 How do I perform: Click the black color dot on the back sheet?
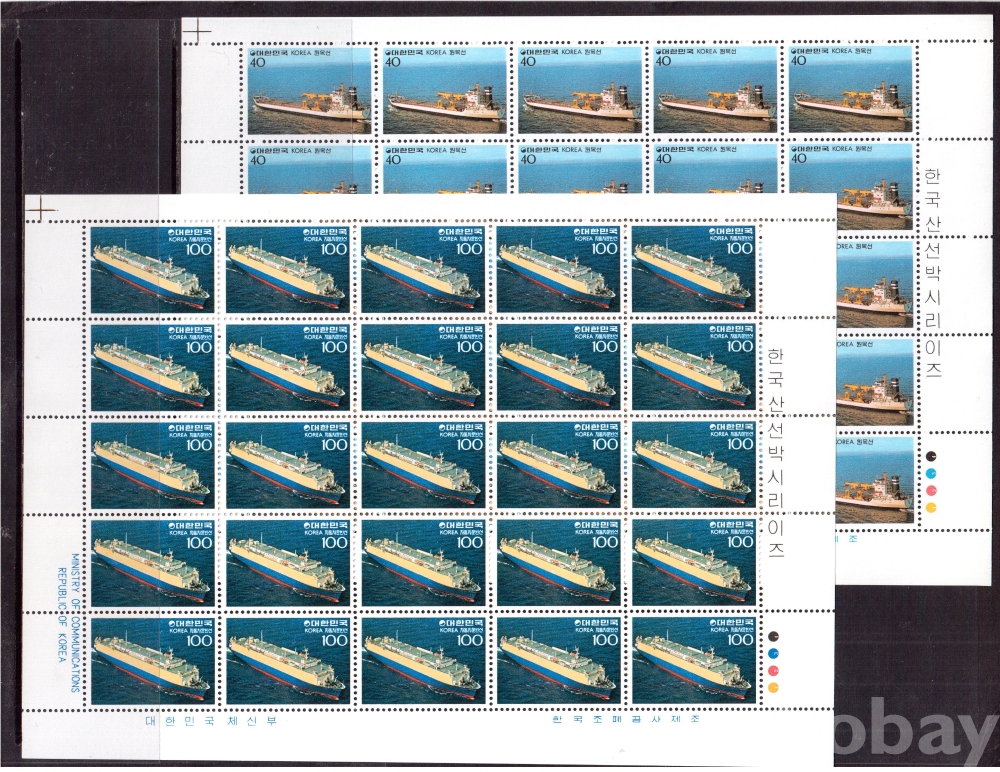[932, 453]
